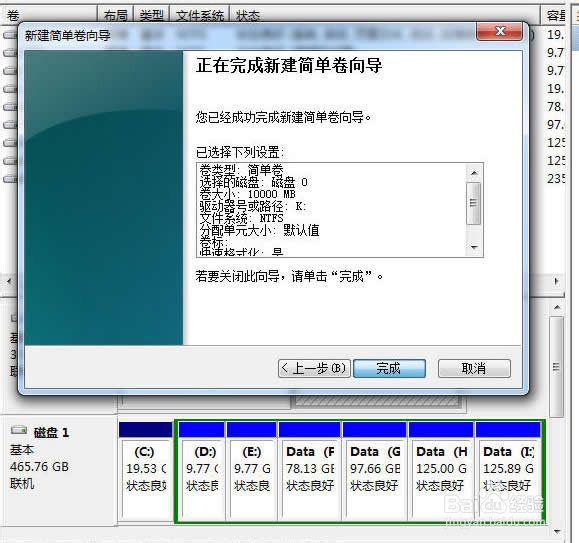Select the 分配单元大小: 默认值 line
Image resolution: width=579 pixels, height=543 pixels.
(259, 230)
